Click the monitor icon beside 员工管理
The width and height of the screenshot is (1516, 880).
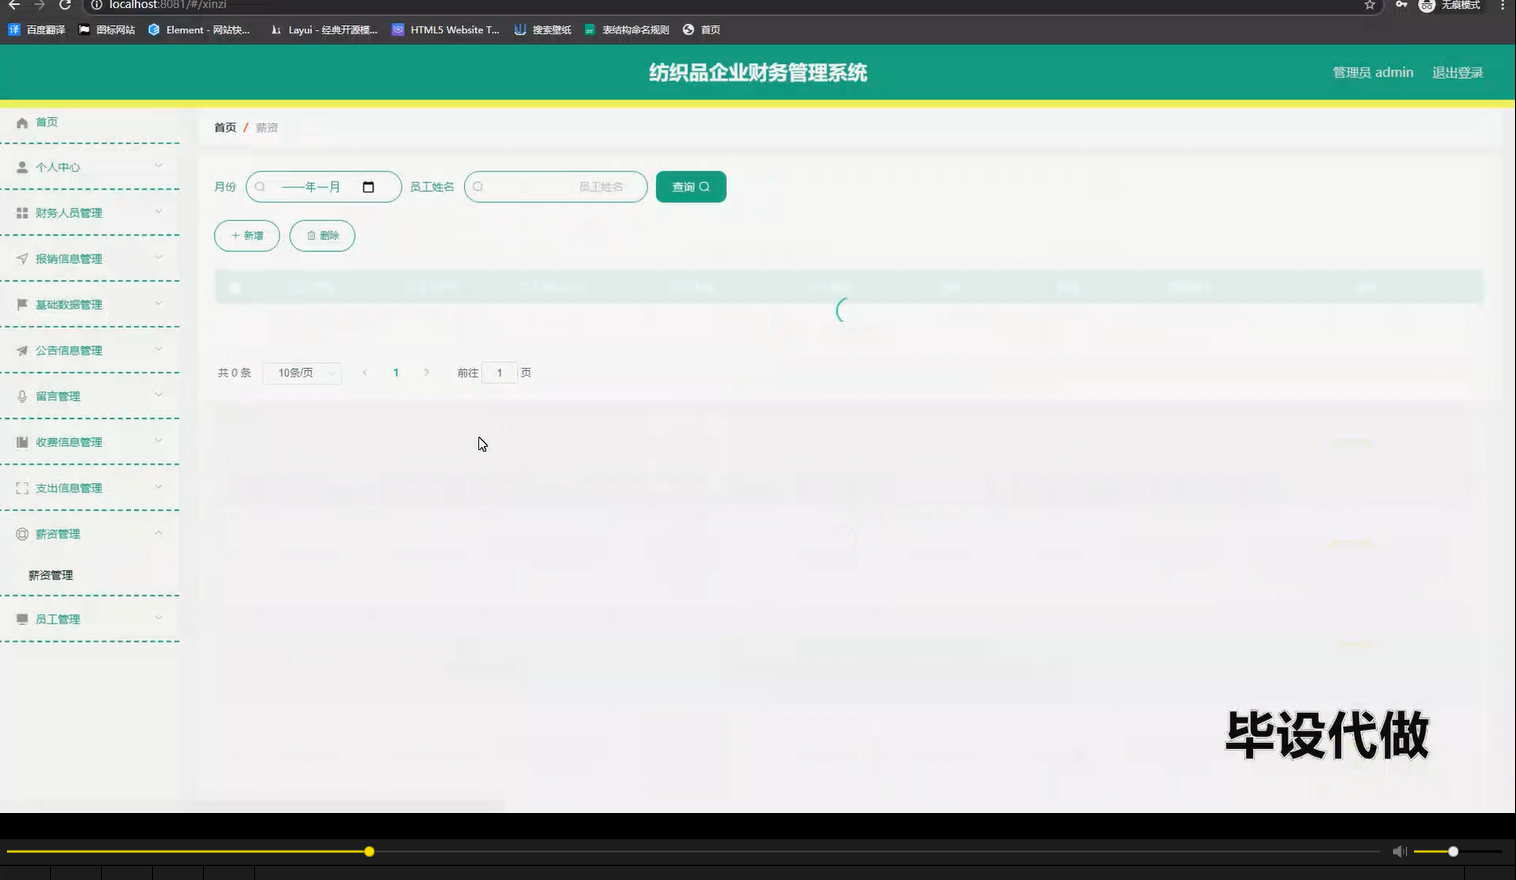22,618
